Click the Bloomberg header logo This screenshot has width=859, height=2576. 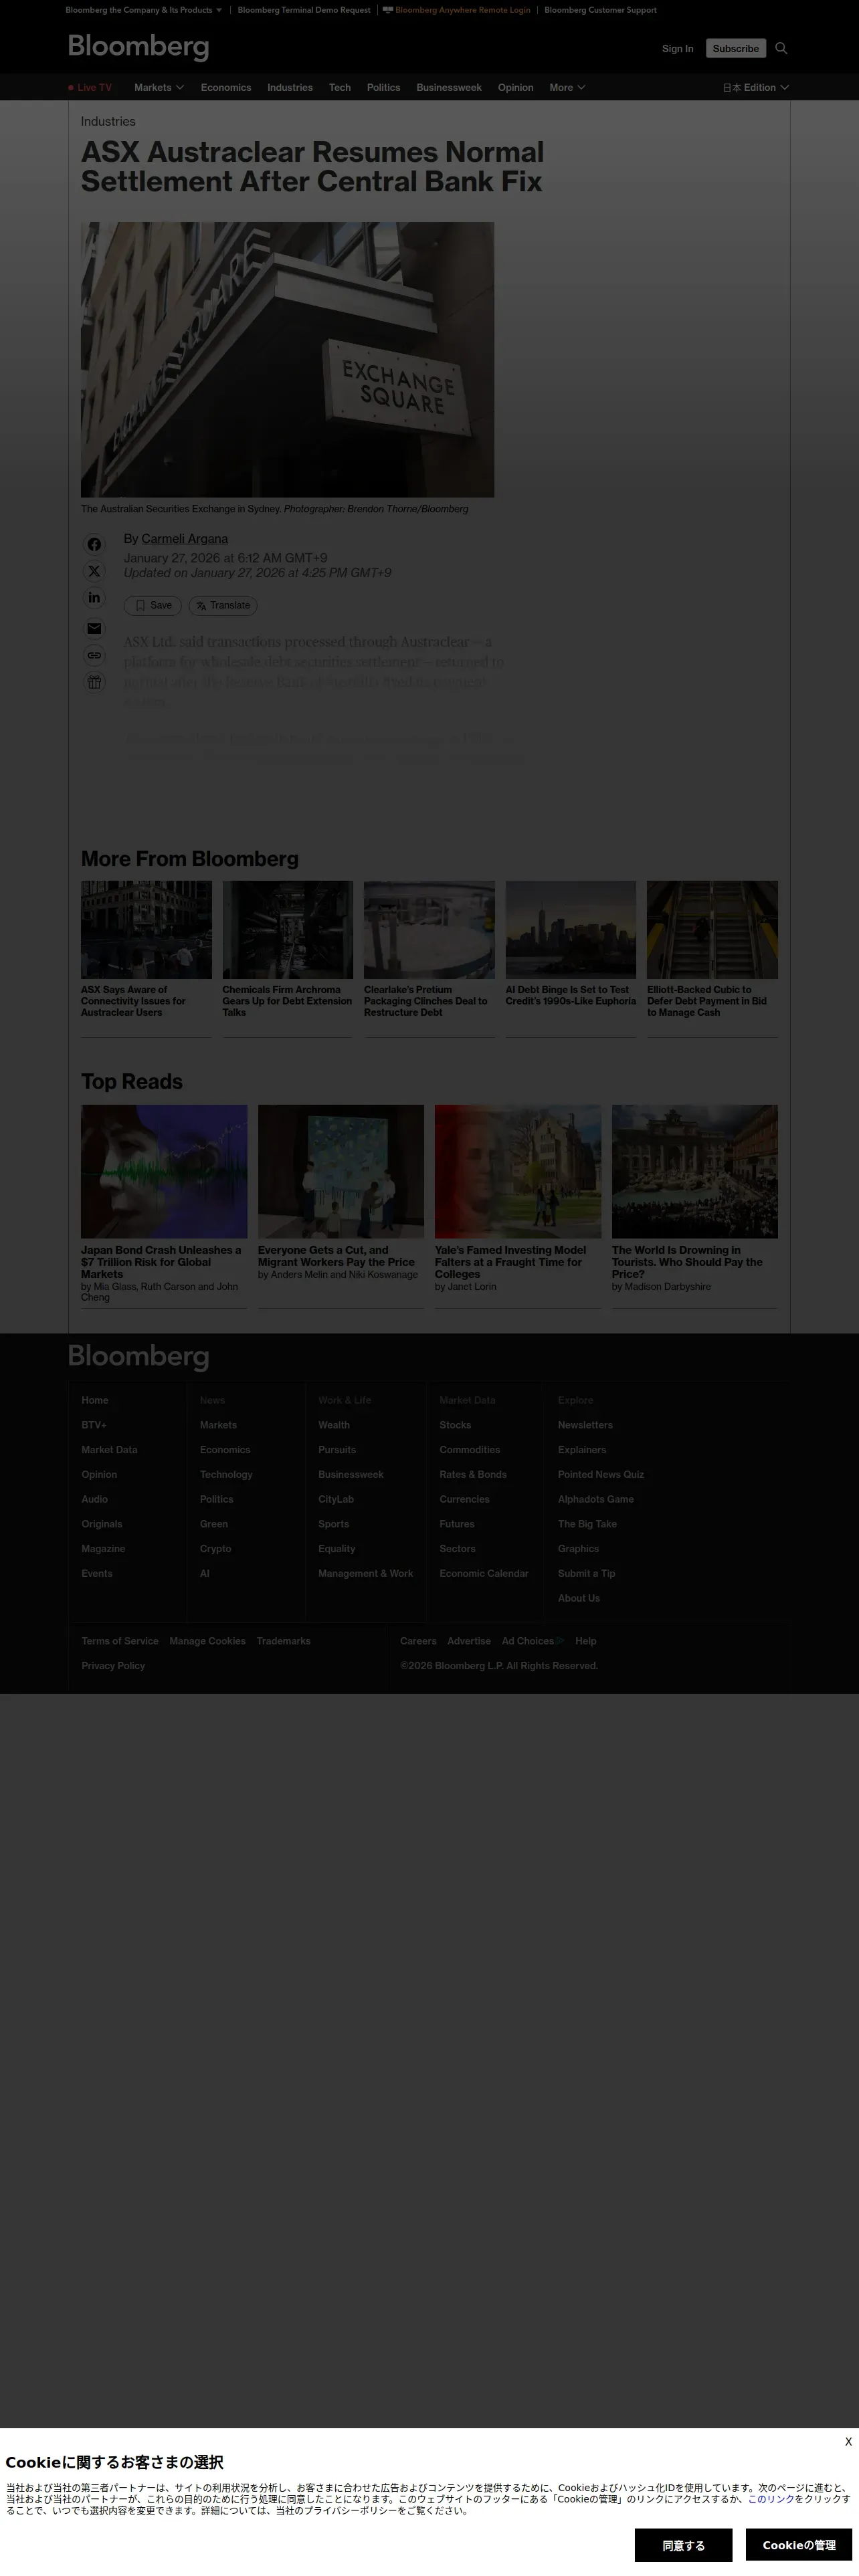(138, 47)
